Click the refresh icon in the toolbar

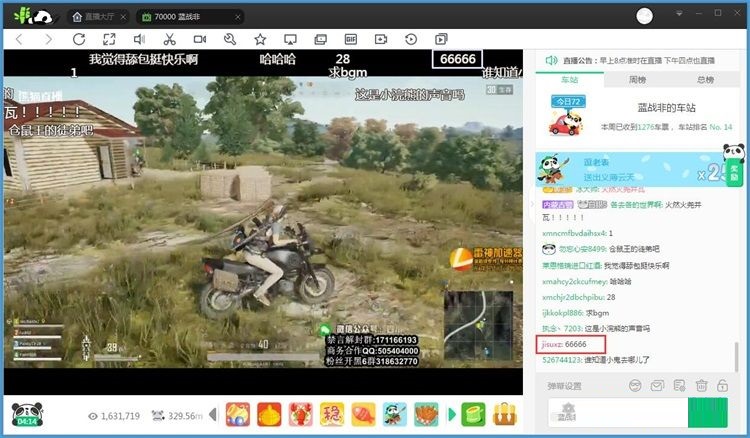[79, 39]
